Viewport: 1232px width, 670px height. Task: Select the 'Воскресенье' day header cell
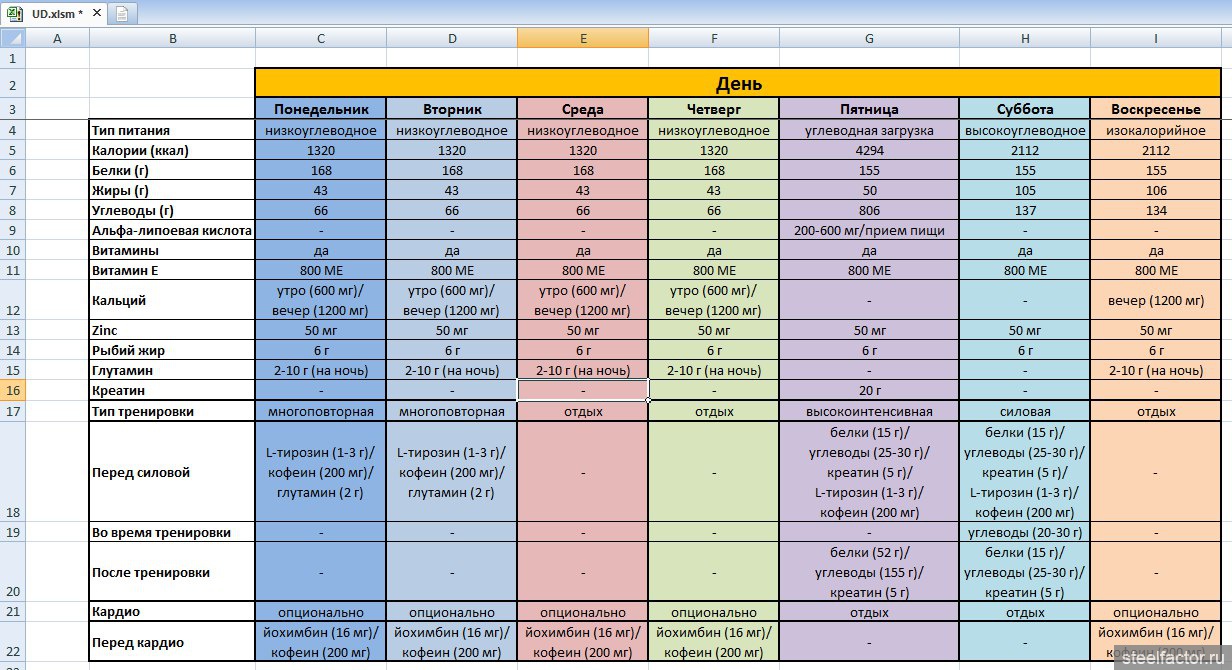[1156, 109]
